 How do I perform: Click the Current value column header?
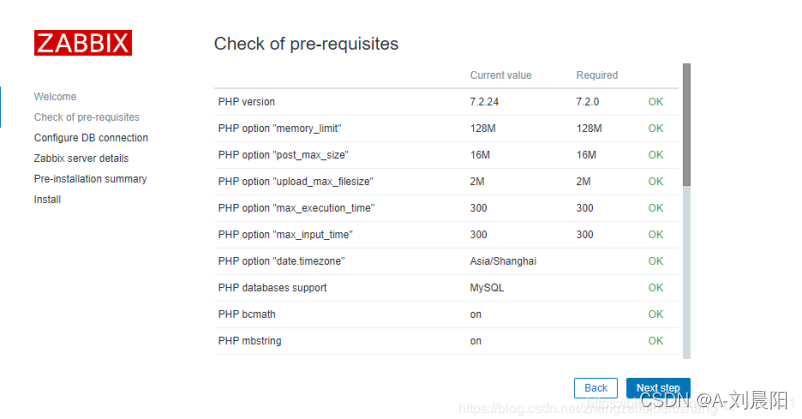(501, 75)
